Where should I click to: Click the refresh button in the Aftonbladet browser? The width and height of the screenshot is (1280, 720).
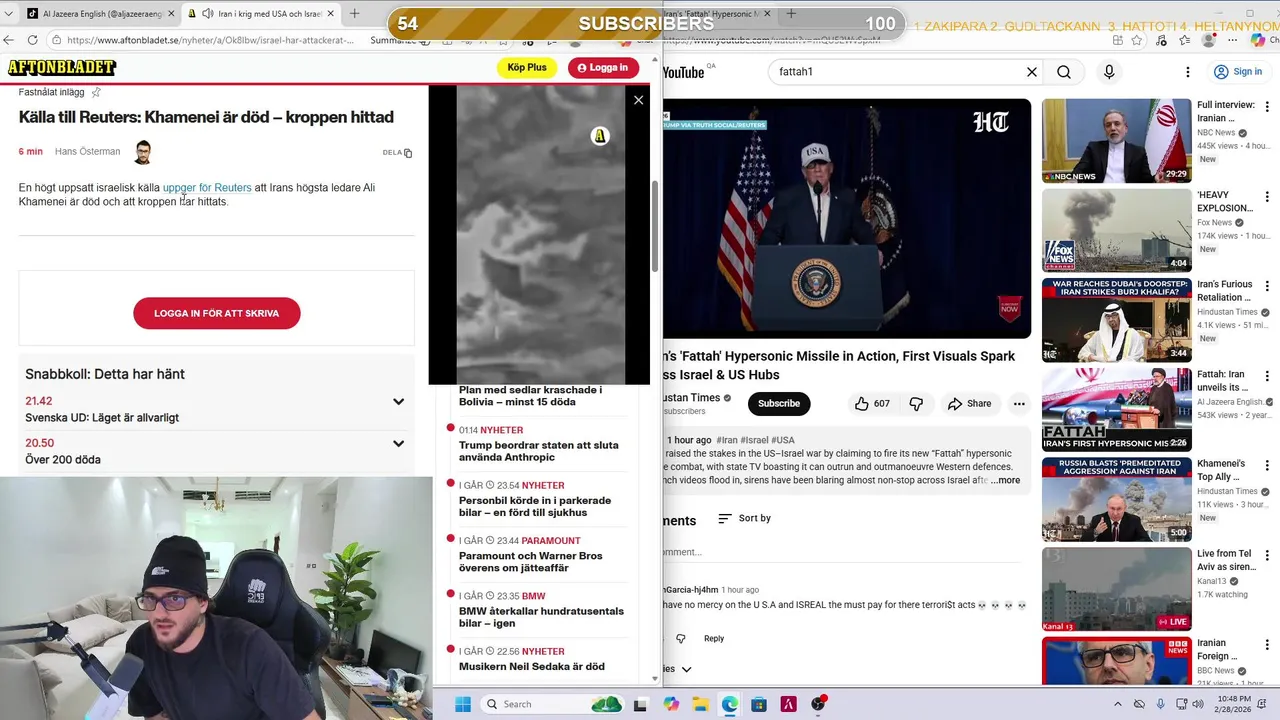32,40
